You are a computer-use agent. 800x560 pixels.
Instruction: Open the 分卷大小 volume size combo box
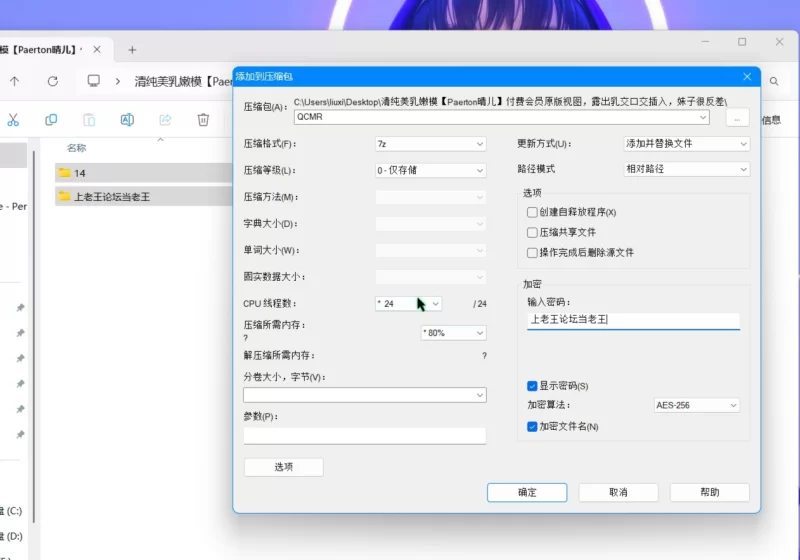tap(365, 395)
